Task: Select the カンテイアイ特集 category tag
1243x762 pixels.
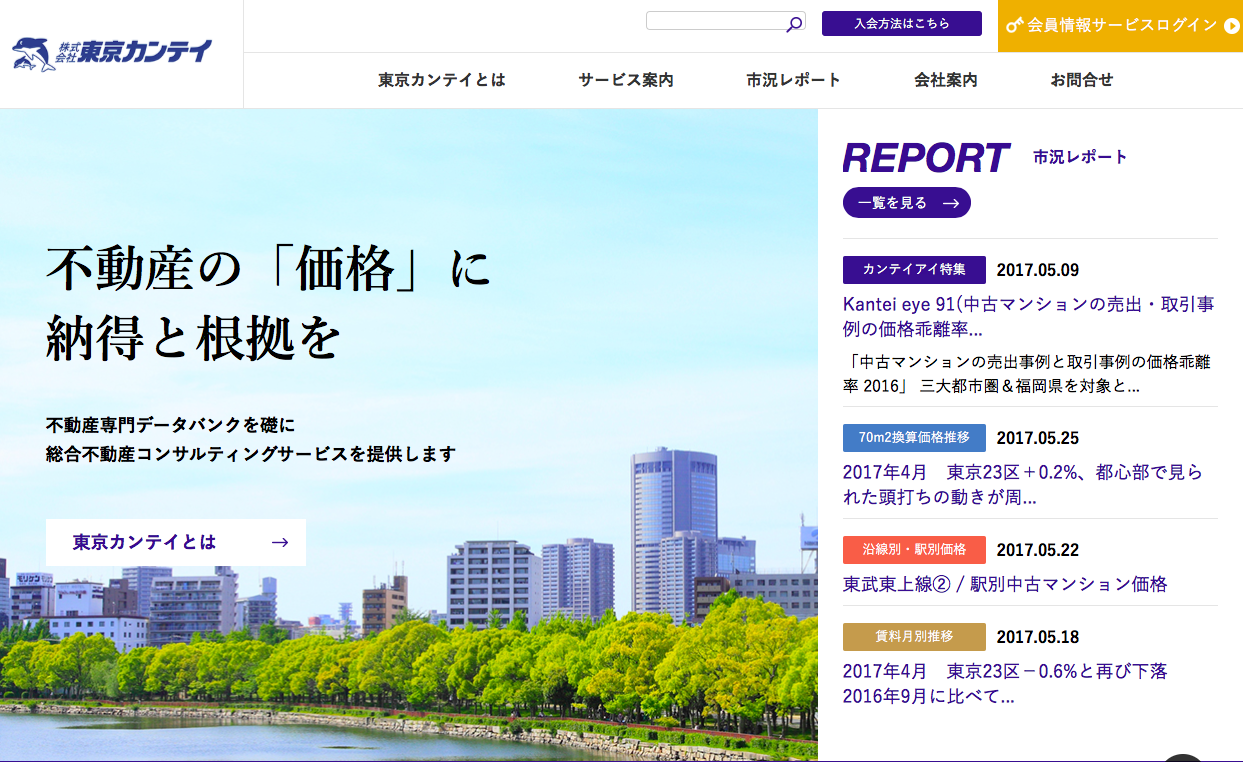Action: click(x=914, y=270)
